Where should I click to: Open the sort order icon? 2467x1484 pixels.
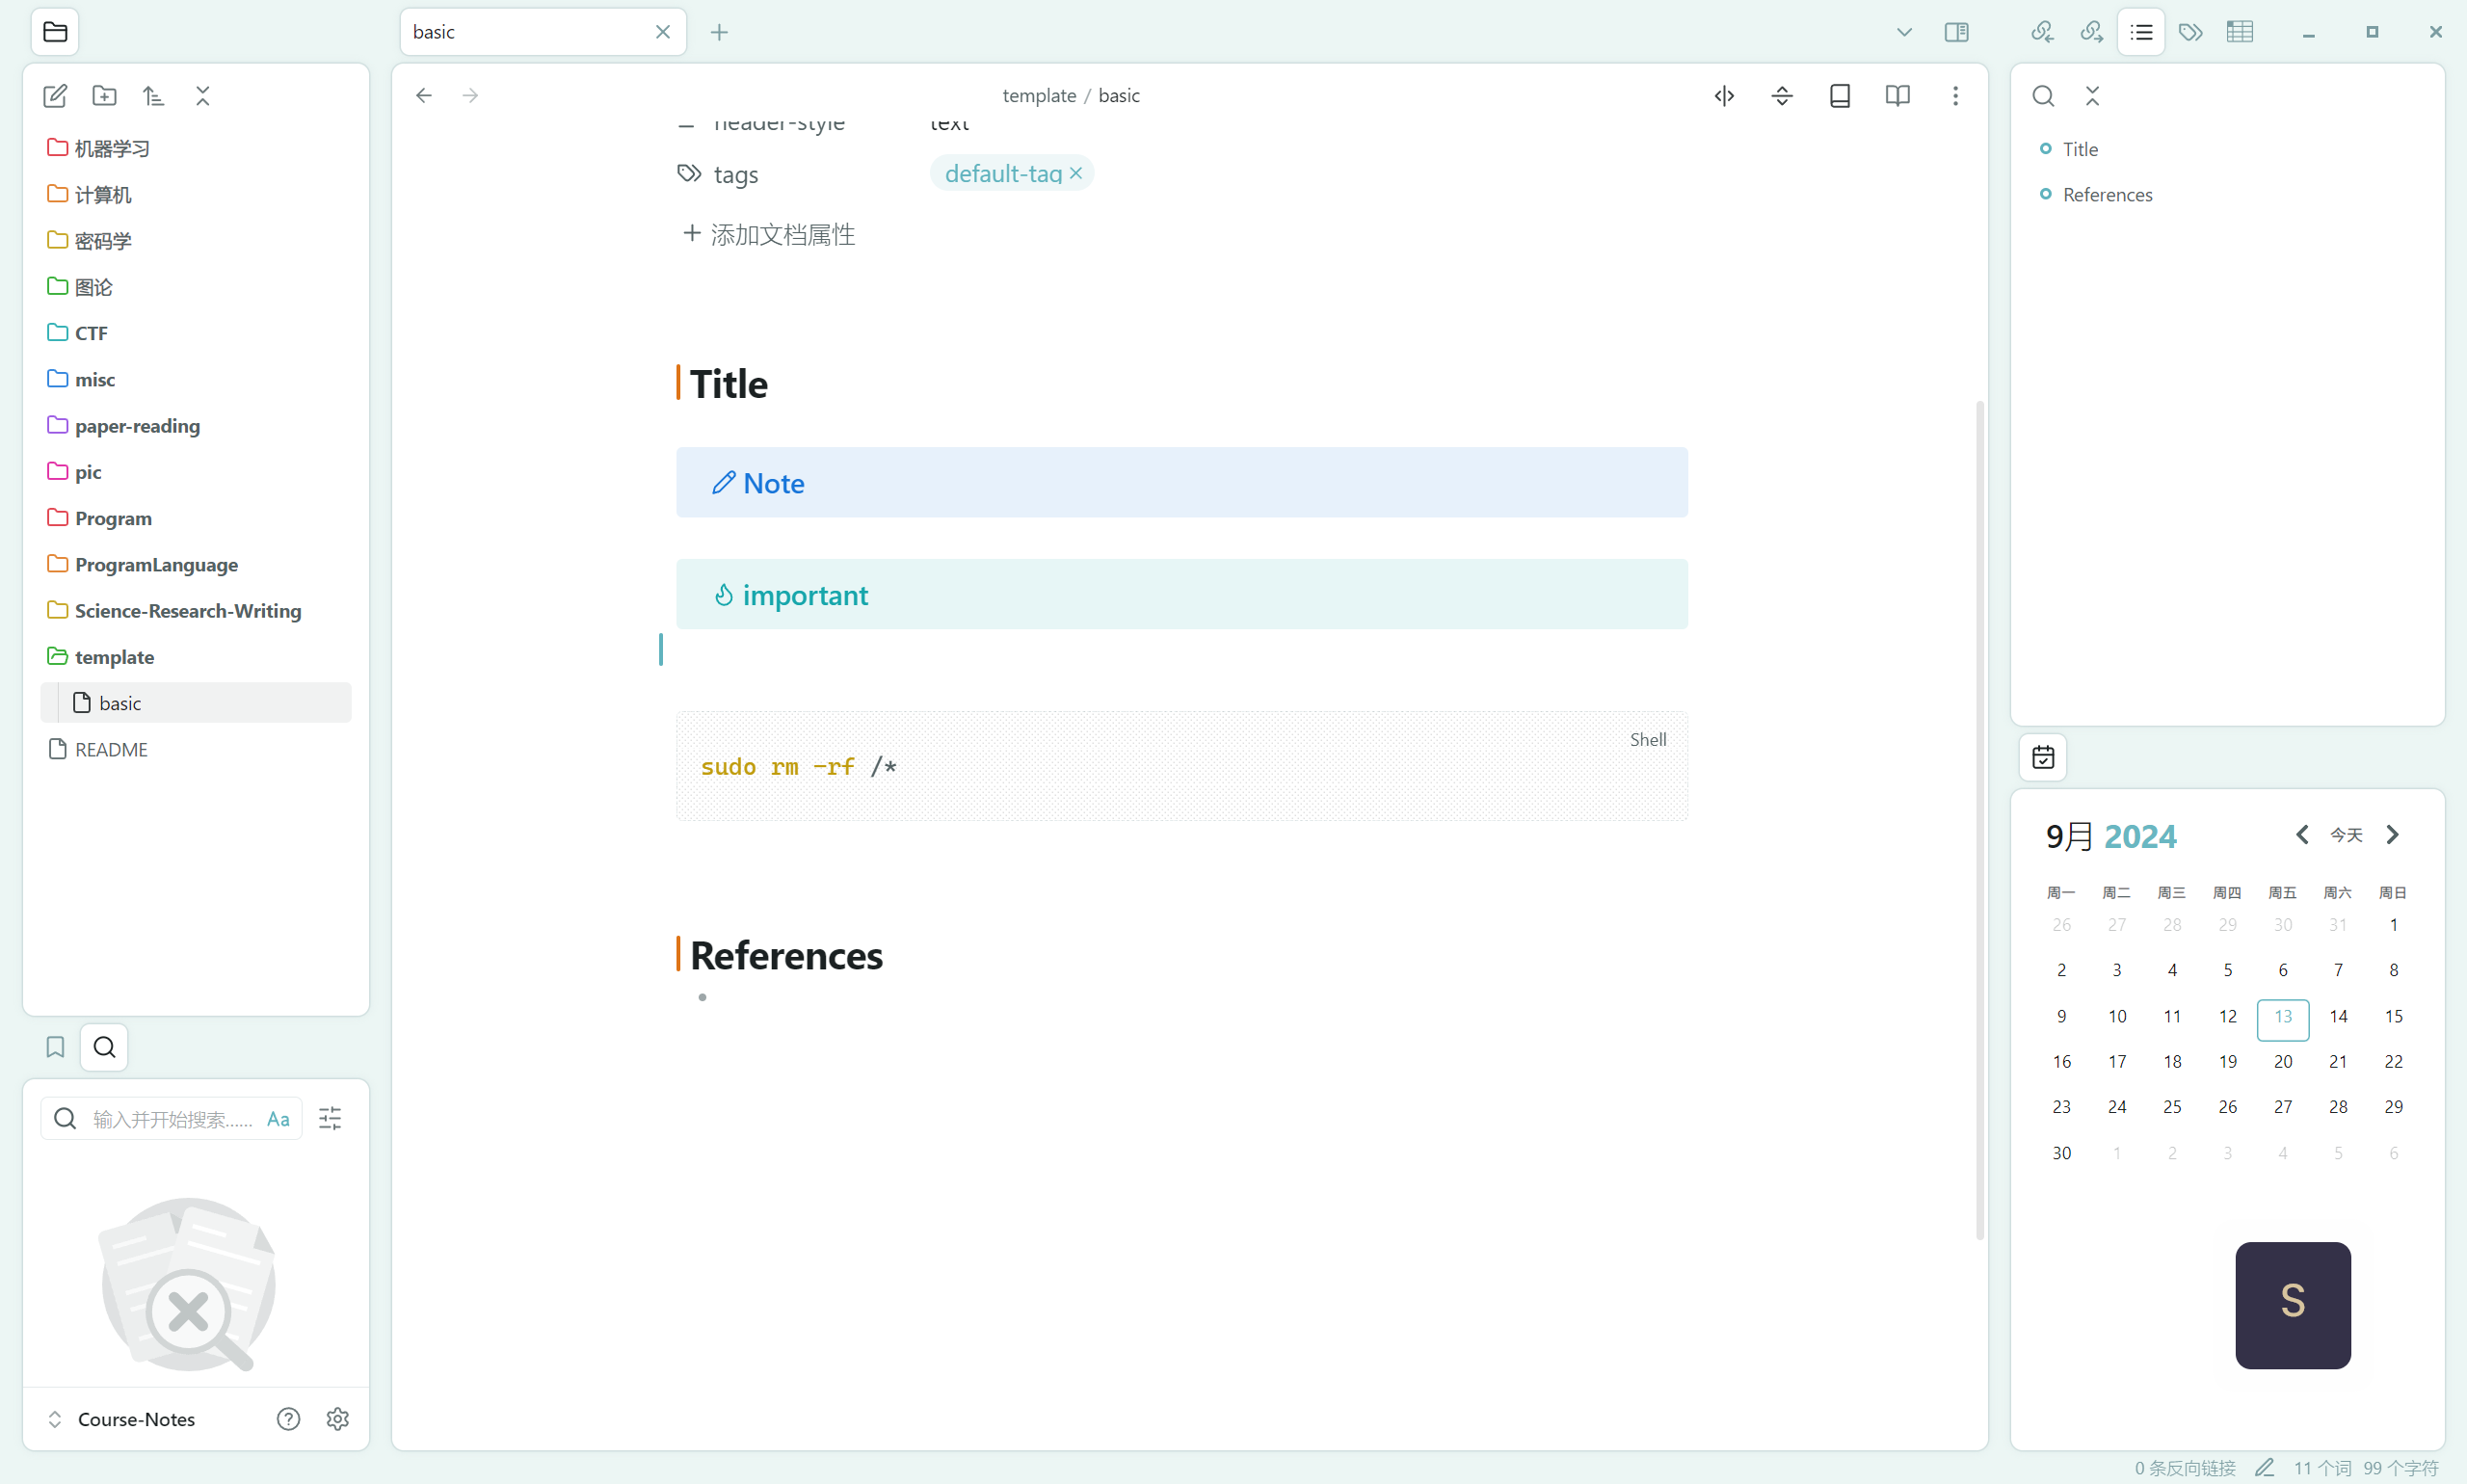click(x=153, y=96)
